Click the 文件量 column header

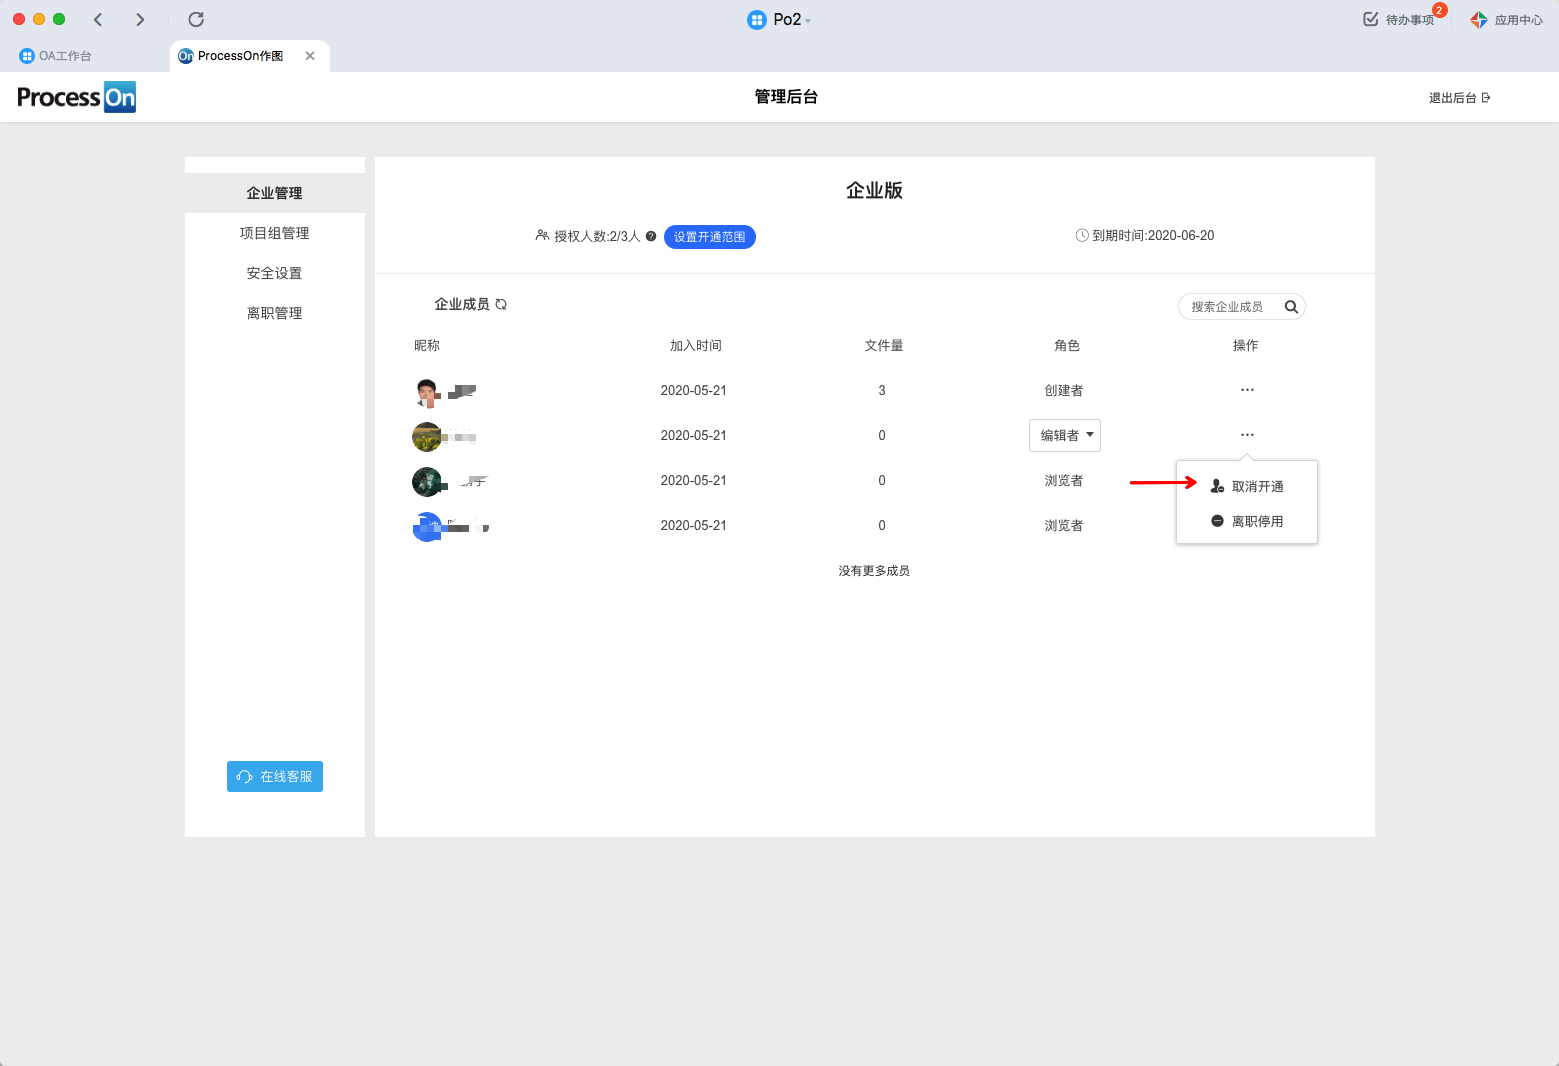tap(884, 345)
